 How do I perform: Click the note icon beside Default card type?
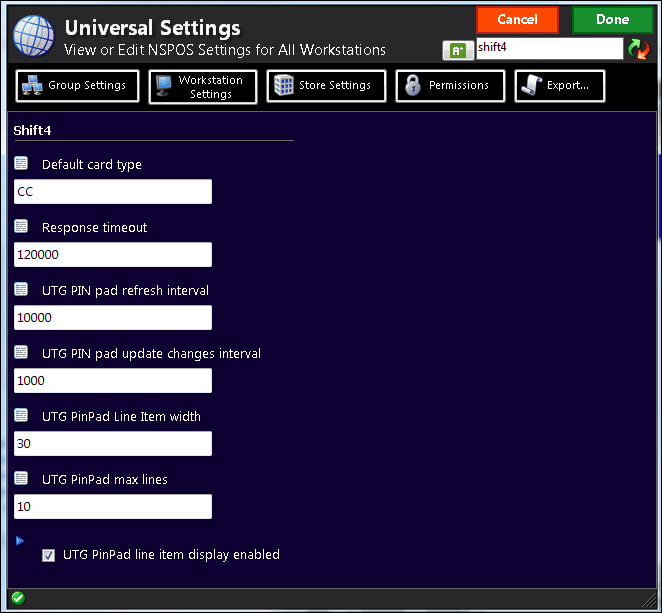21,163
